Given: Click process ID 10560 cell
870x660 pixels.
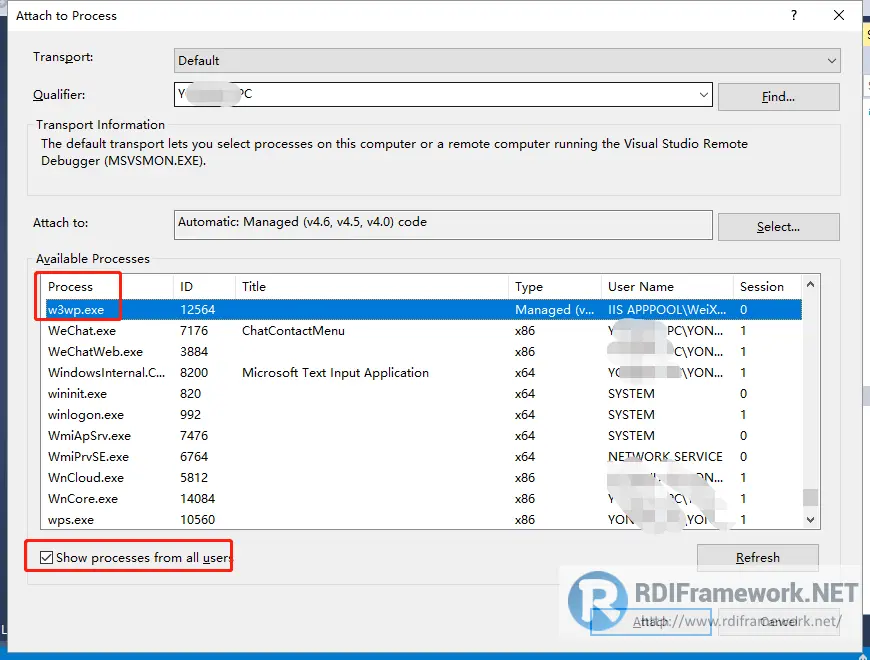Looking at the screenshot, I should click(x=198, y=520).
